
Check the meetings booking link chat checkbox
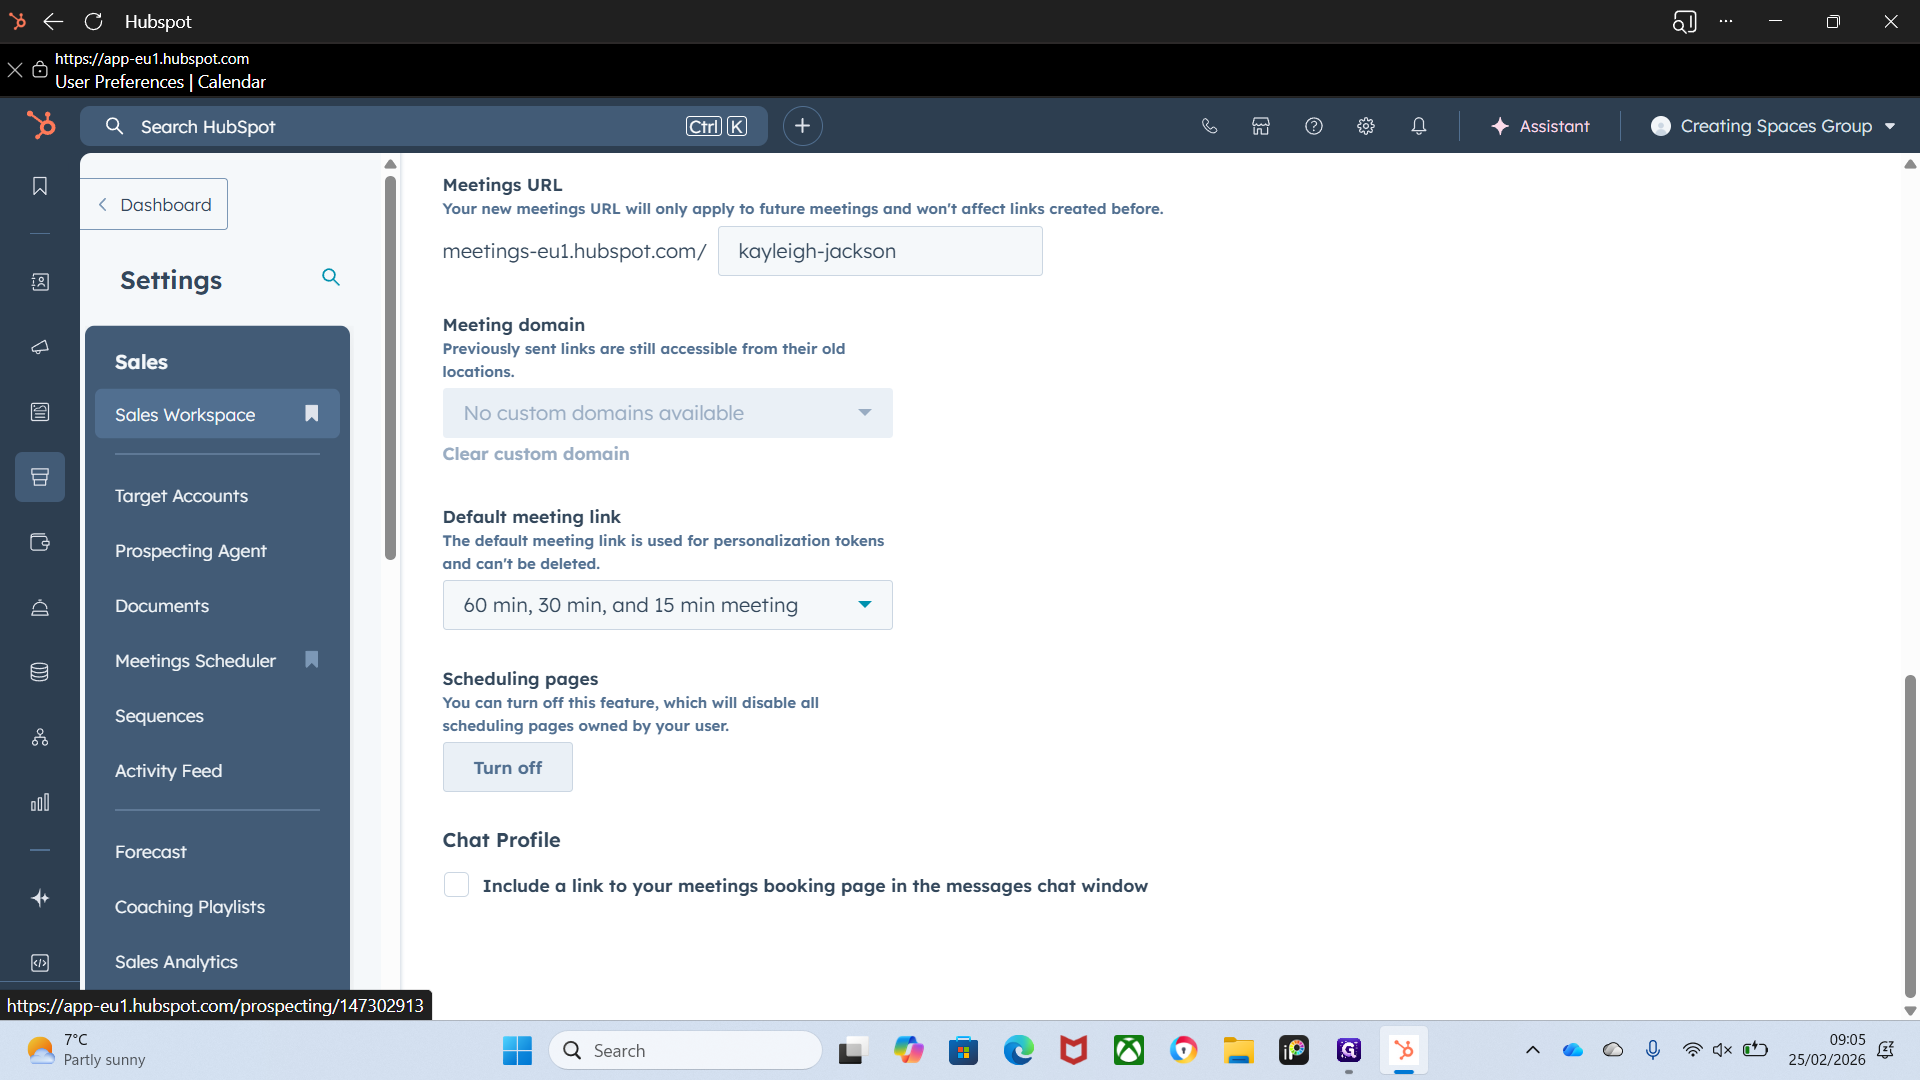(456, 885)
